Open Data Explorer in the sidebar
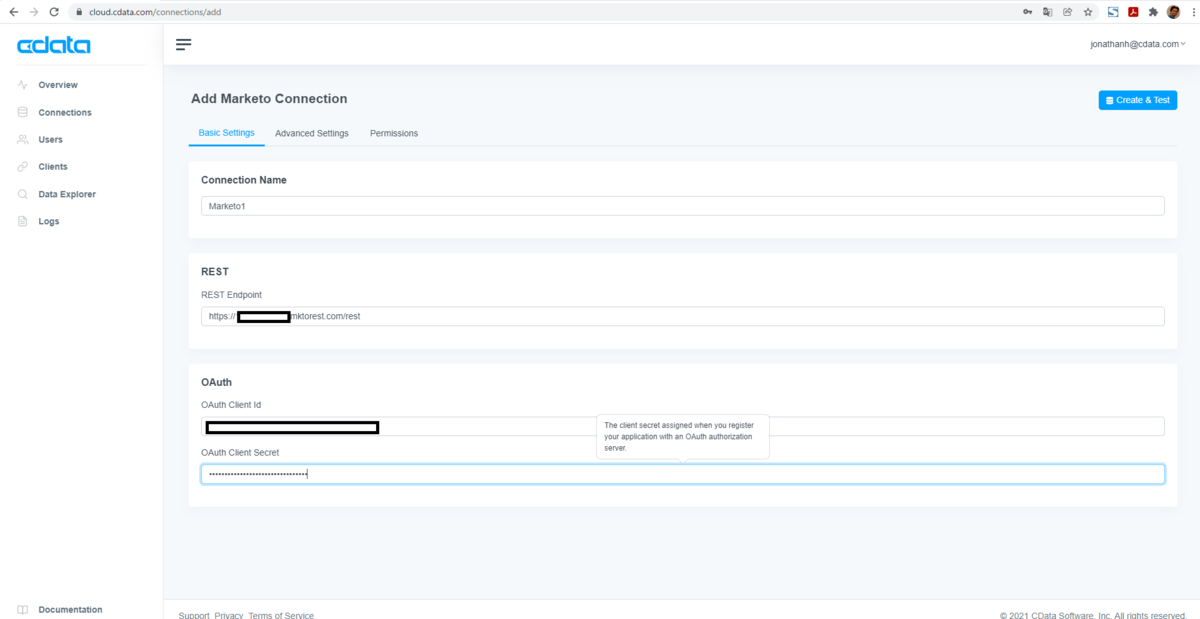Image resolution: width=1200 pixels, height=619 pixels. 67,194
